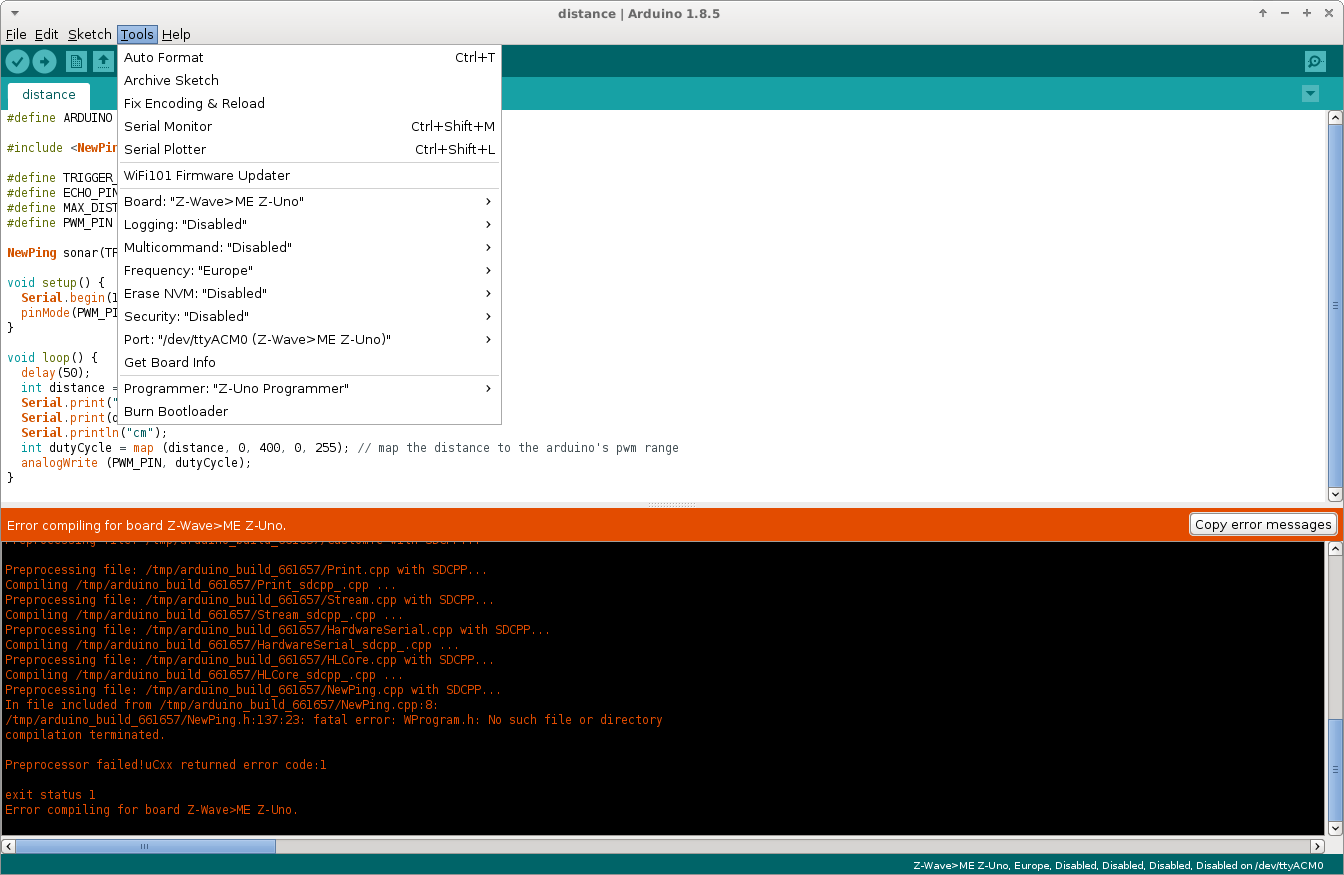
Task: Click the 'WProgram.h: No such file' error line
Action: tap(334, 720)
